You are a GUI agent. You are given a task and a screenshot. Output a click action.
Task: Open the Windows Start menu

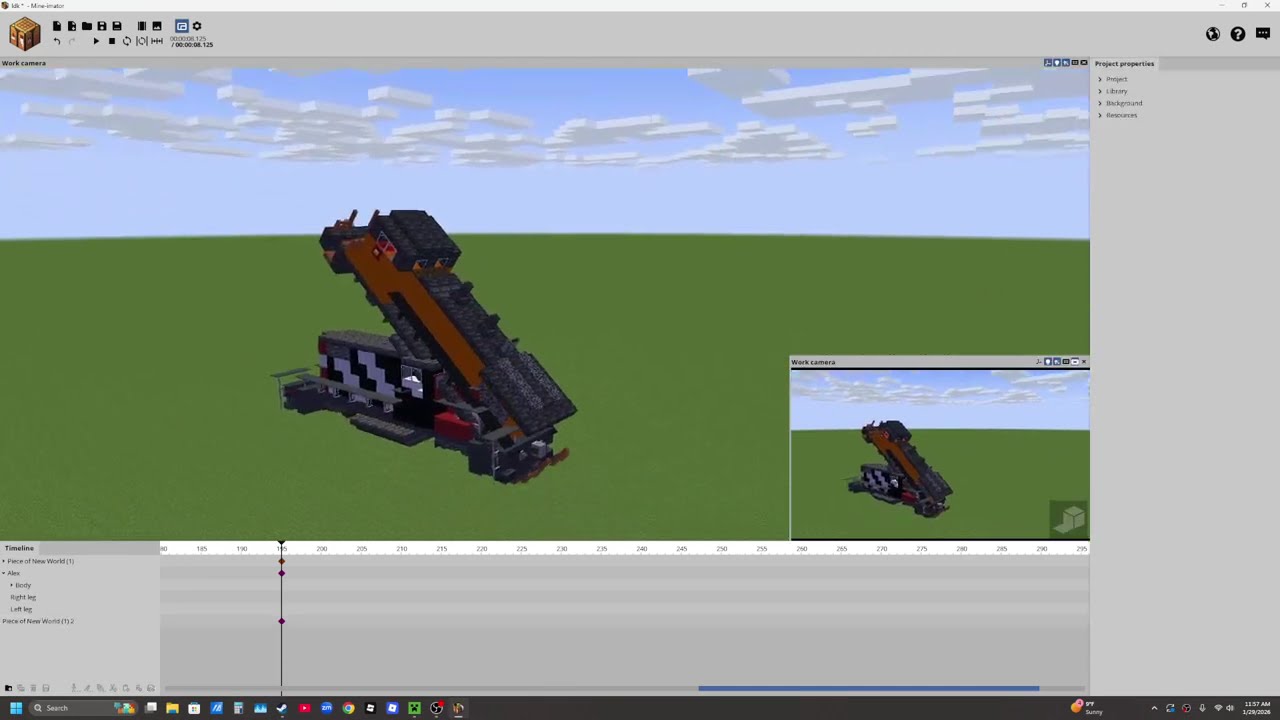point(16,708)
